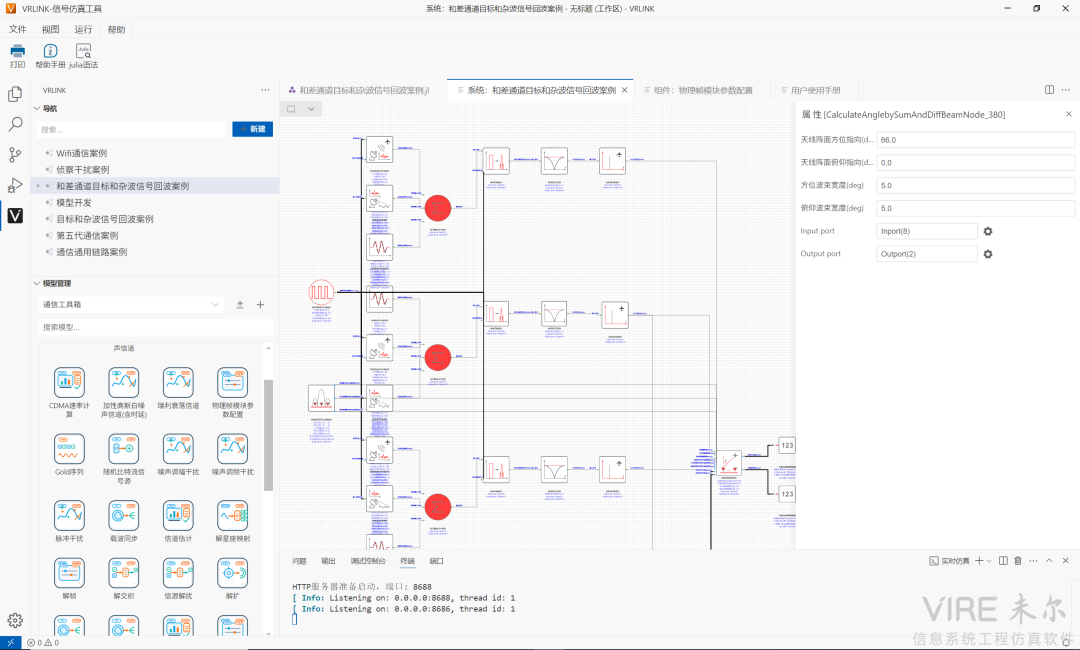The image size is (1080, 650).
Task: Maximize the terminal panel with chevron
Action: (x=1049, y=560)
